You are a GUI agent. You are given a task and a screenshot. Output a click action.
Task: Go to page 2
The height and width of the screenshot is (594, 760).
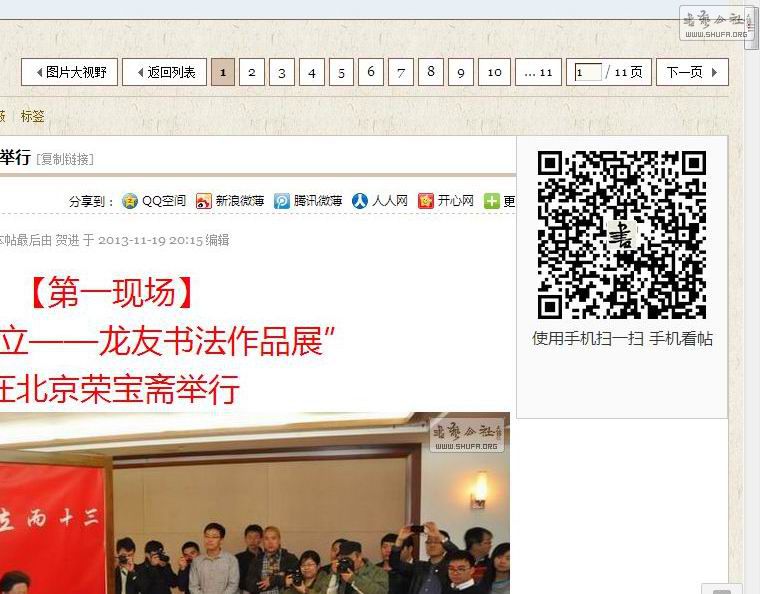[x=252, y=72]
